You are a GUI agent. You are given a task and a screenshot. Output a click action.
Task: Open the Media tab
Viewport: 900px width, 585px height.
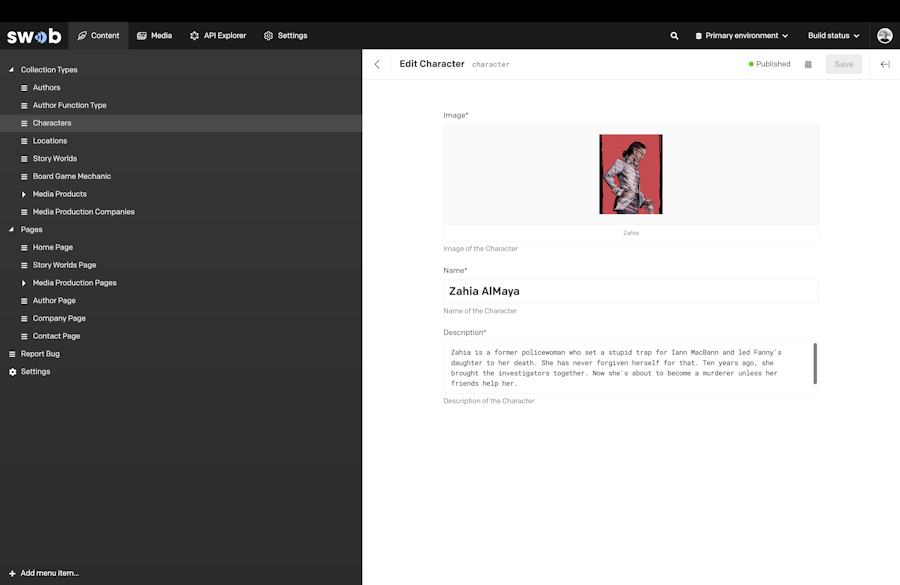pyautogui.click(x=154, y=36)
